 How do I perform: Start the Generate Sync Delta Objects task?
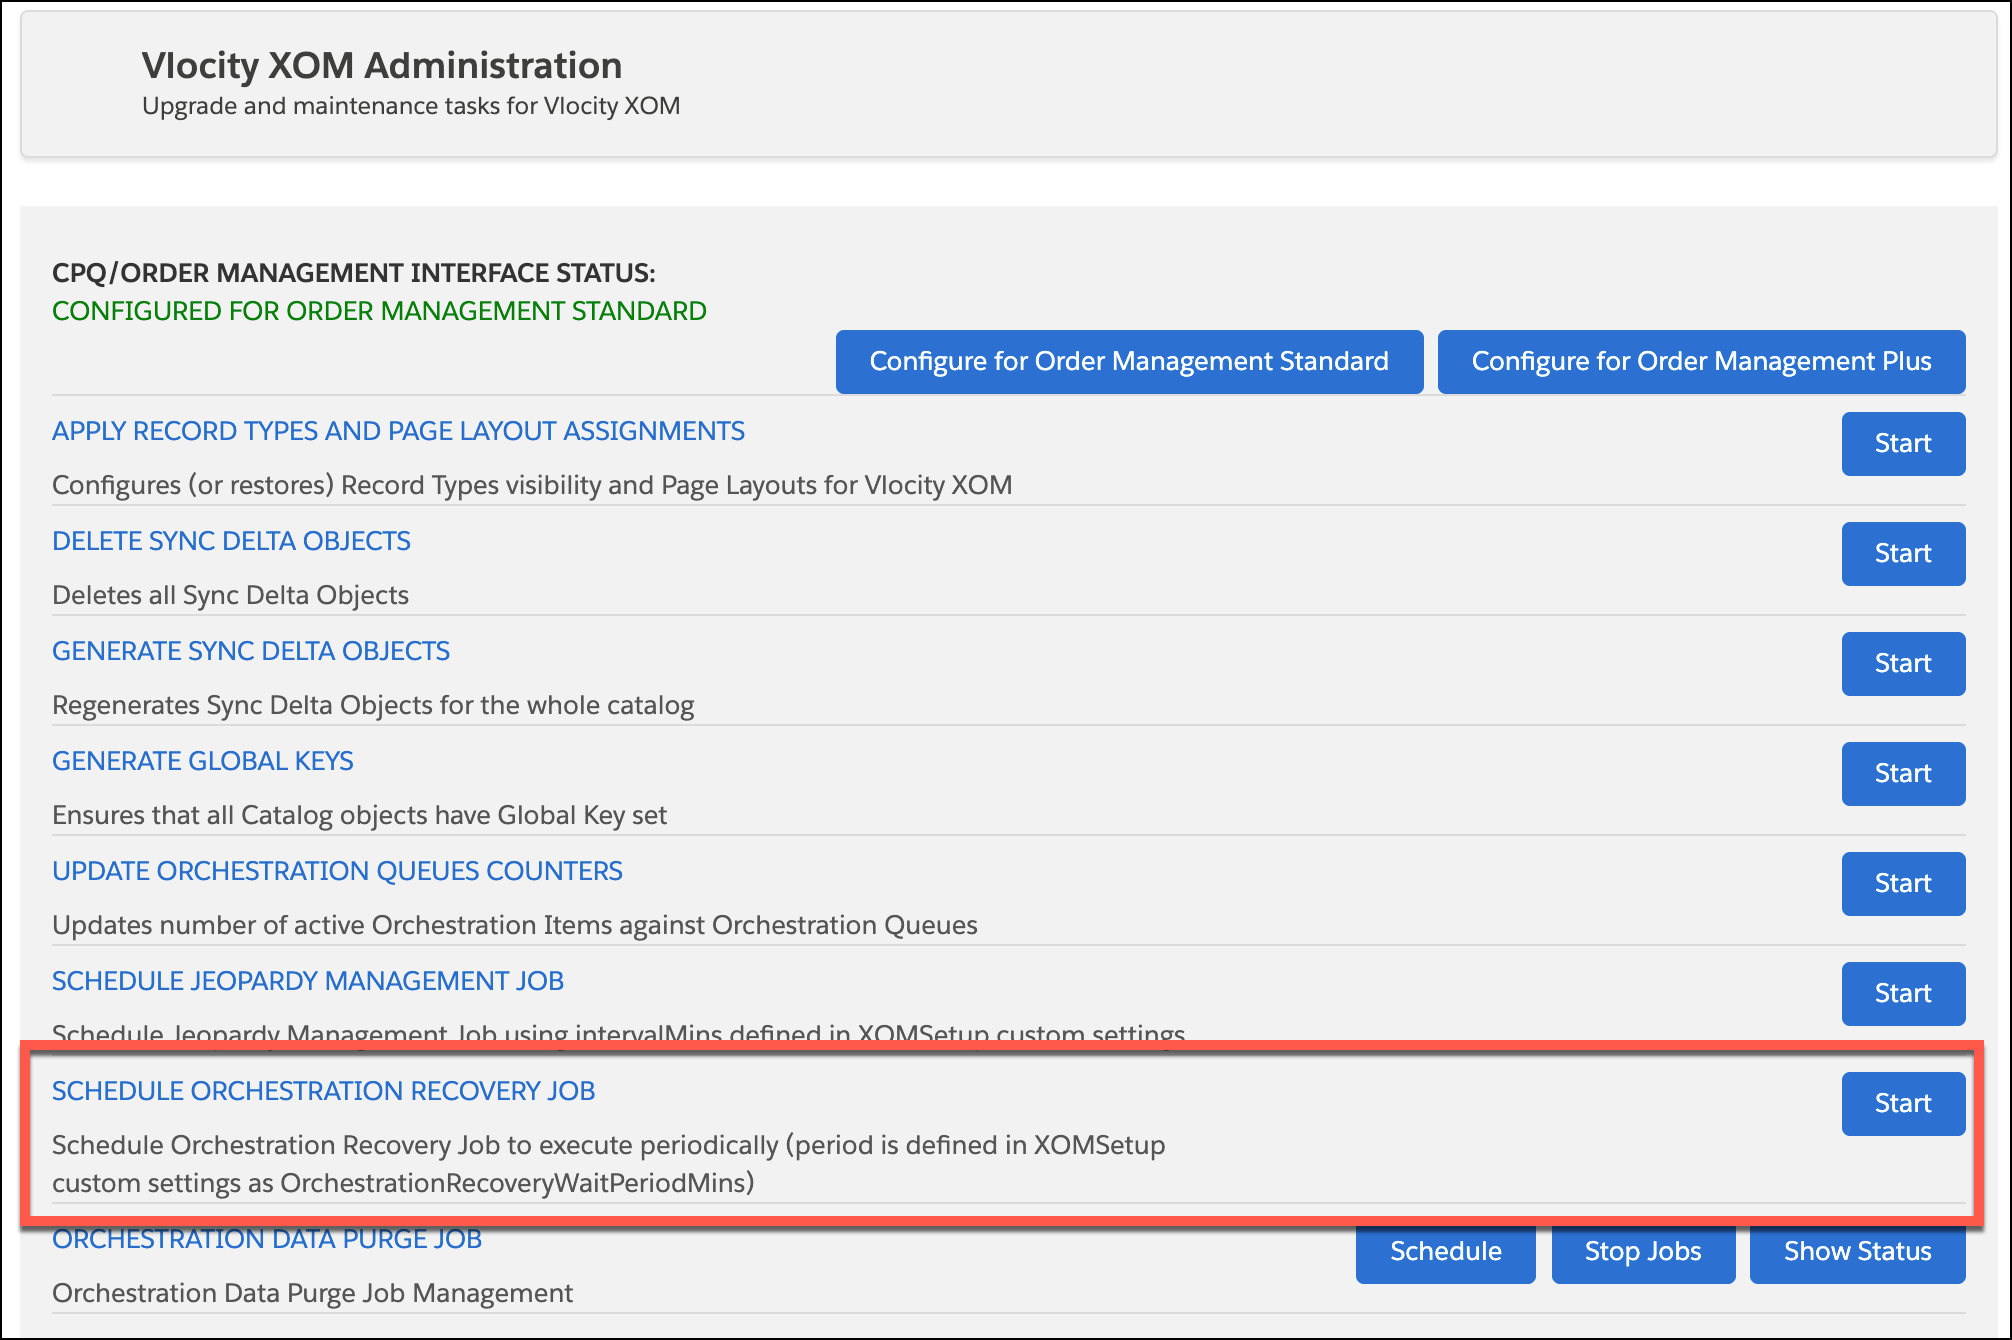(x=1903, y=664)
